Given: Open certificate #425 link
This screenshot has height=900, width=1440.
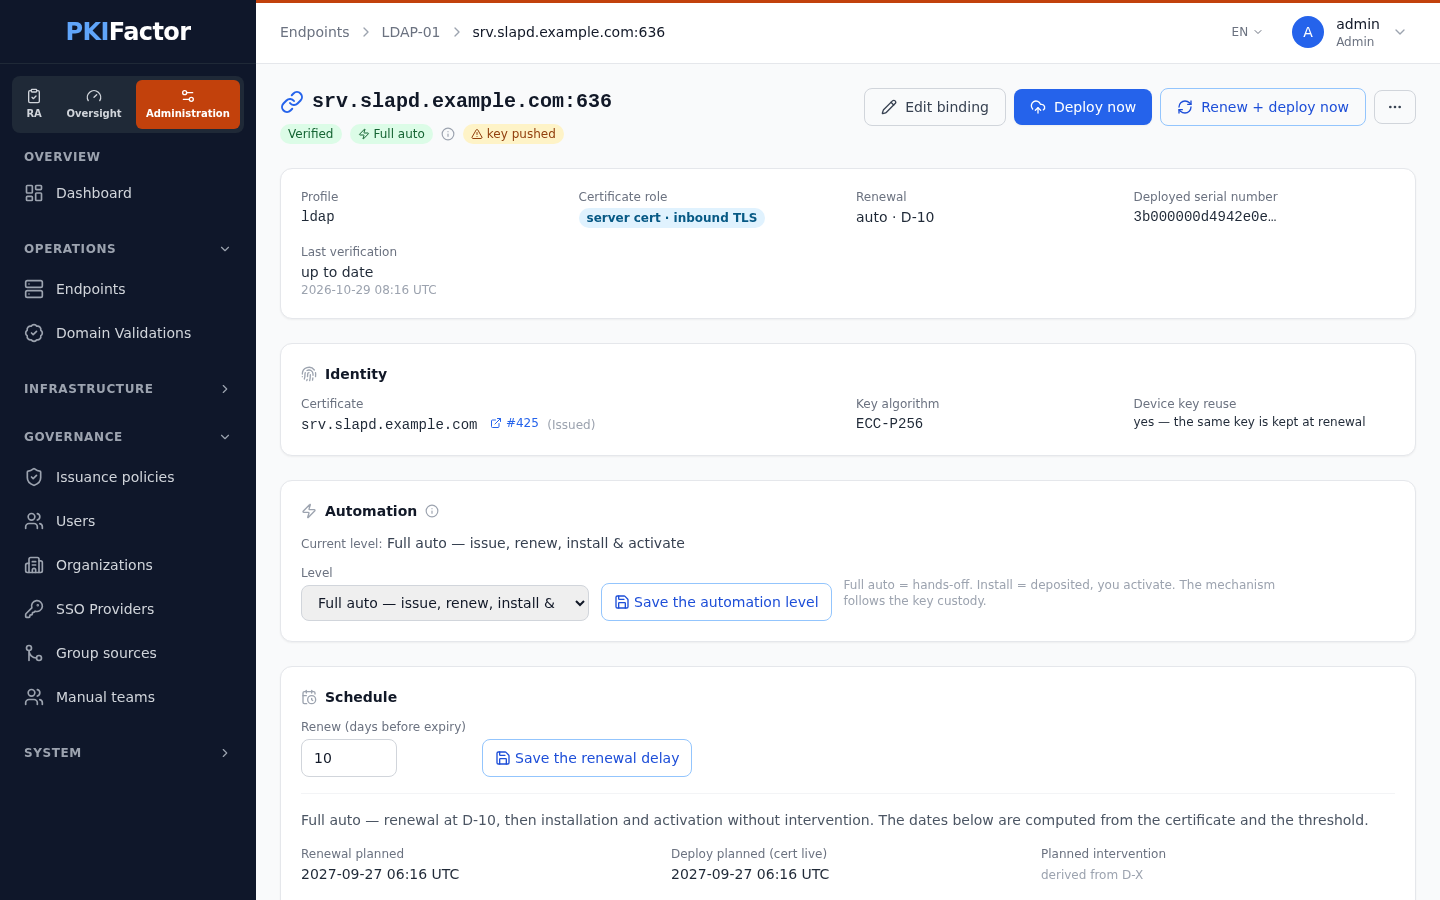Looking at the screenshot, I should pos(514,423).
